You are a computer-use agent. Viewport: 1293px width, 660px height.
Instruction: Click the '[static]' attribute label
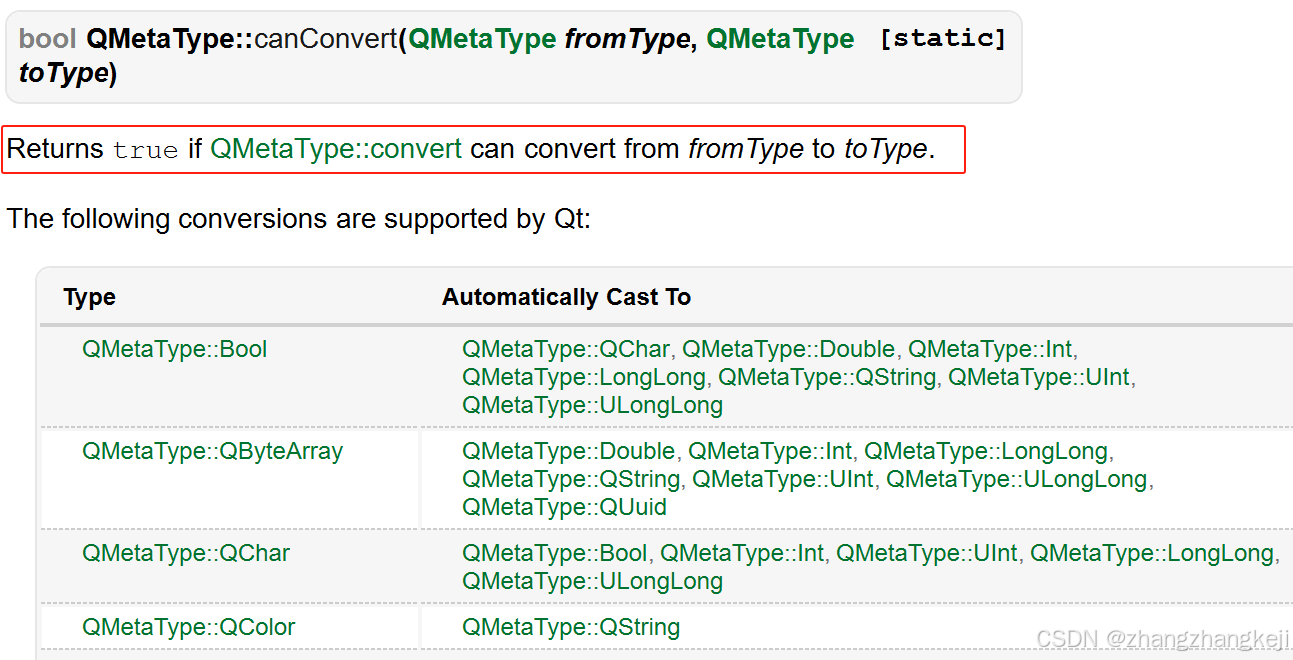[x=942, y=39]
